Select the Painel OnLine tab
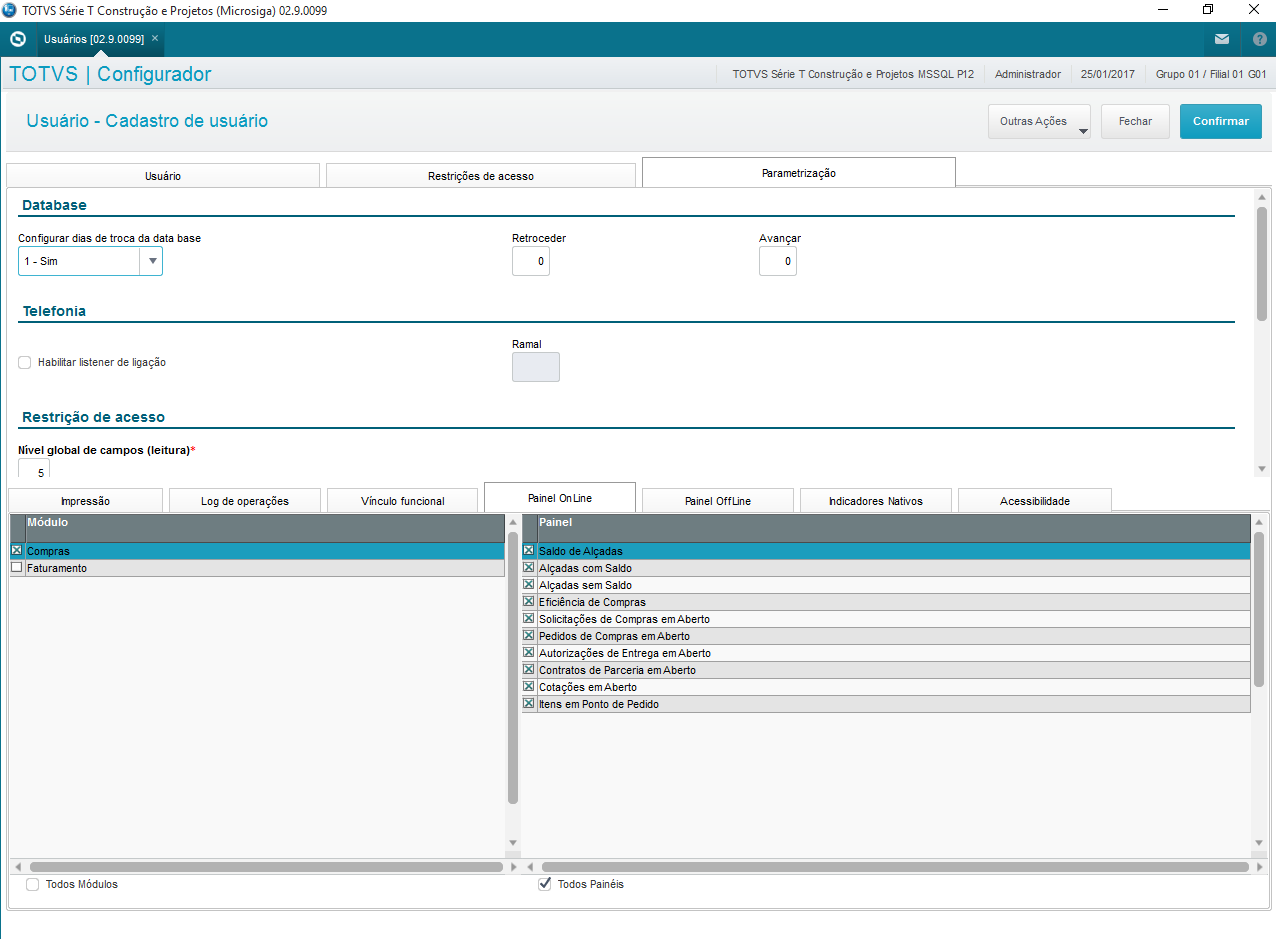Viewport: 1276px width, 939px height. point(560,497)
